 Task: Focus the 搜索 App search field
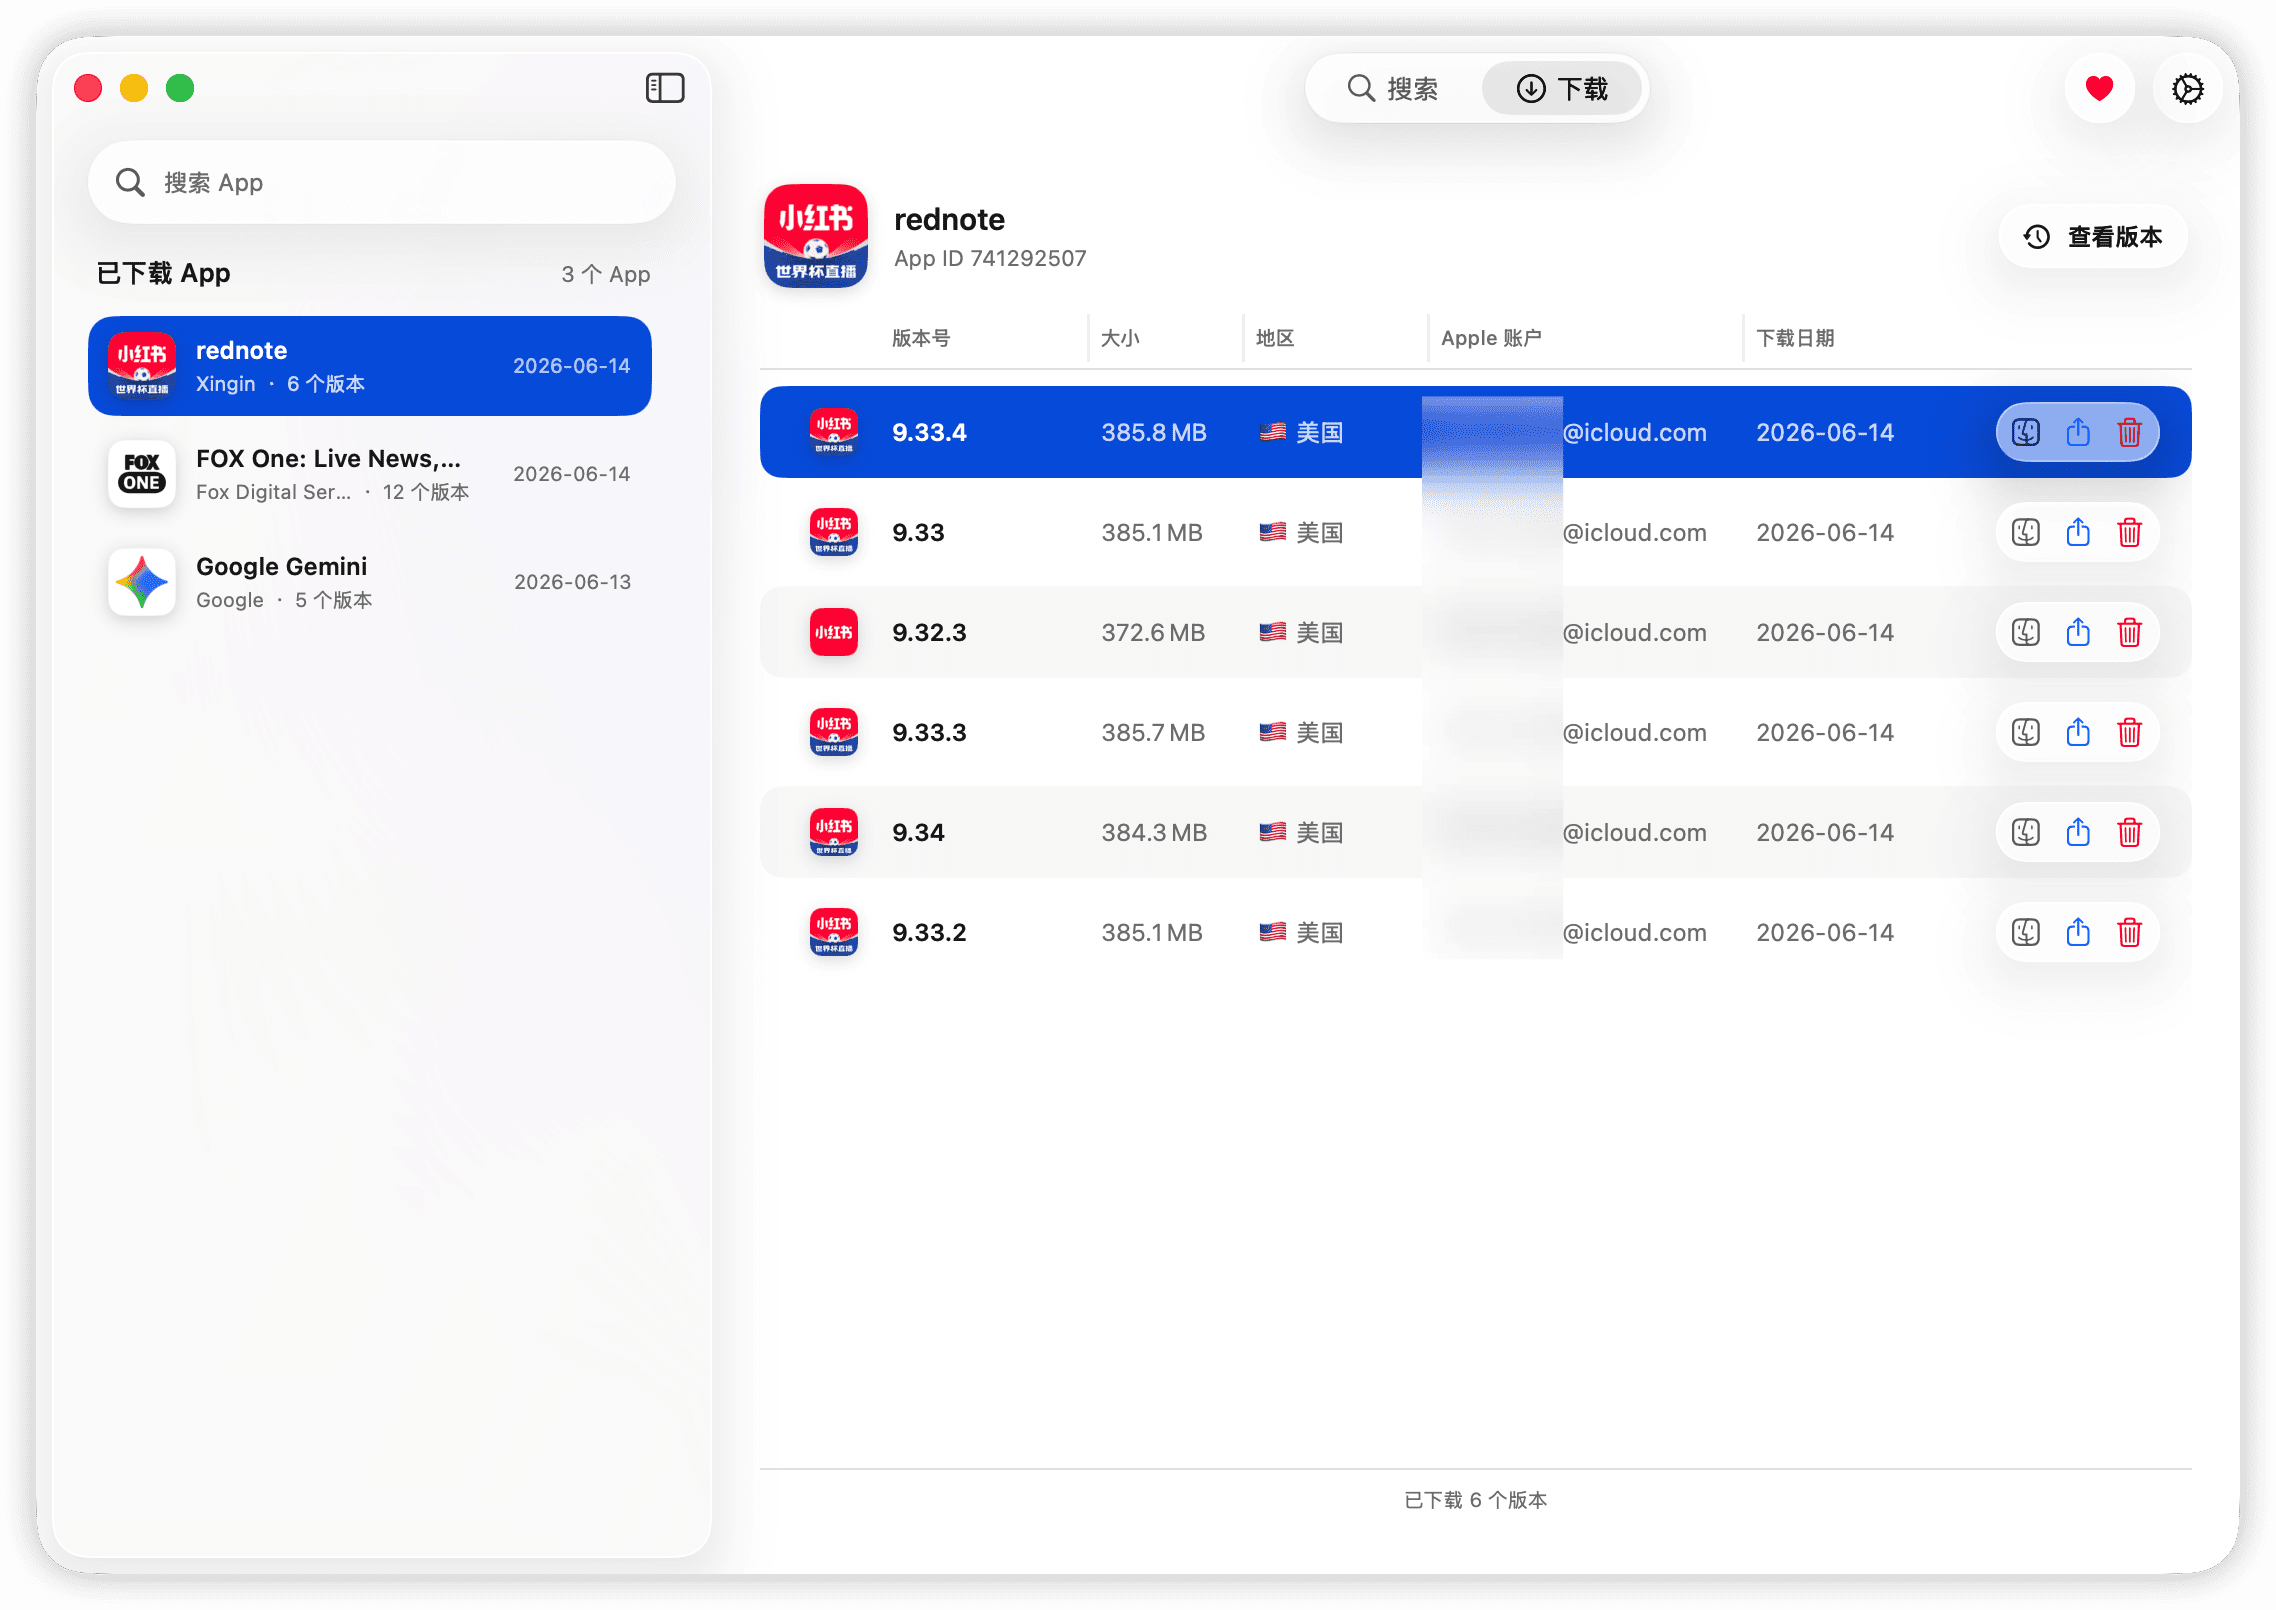[x=381, y=182]
